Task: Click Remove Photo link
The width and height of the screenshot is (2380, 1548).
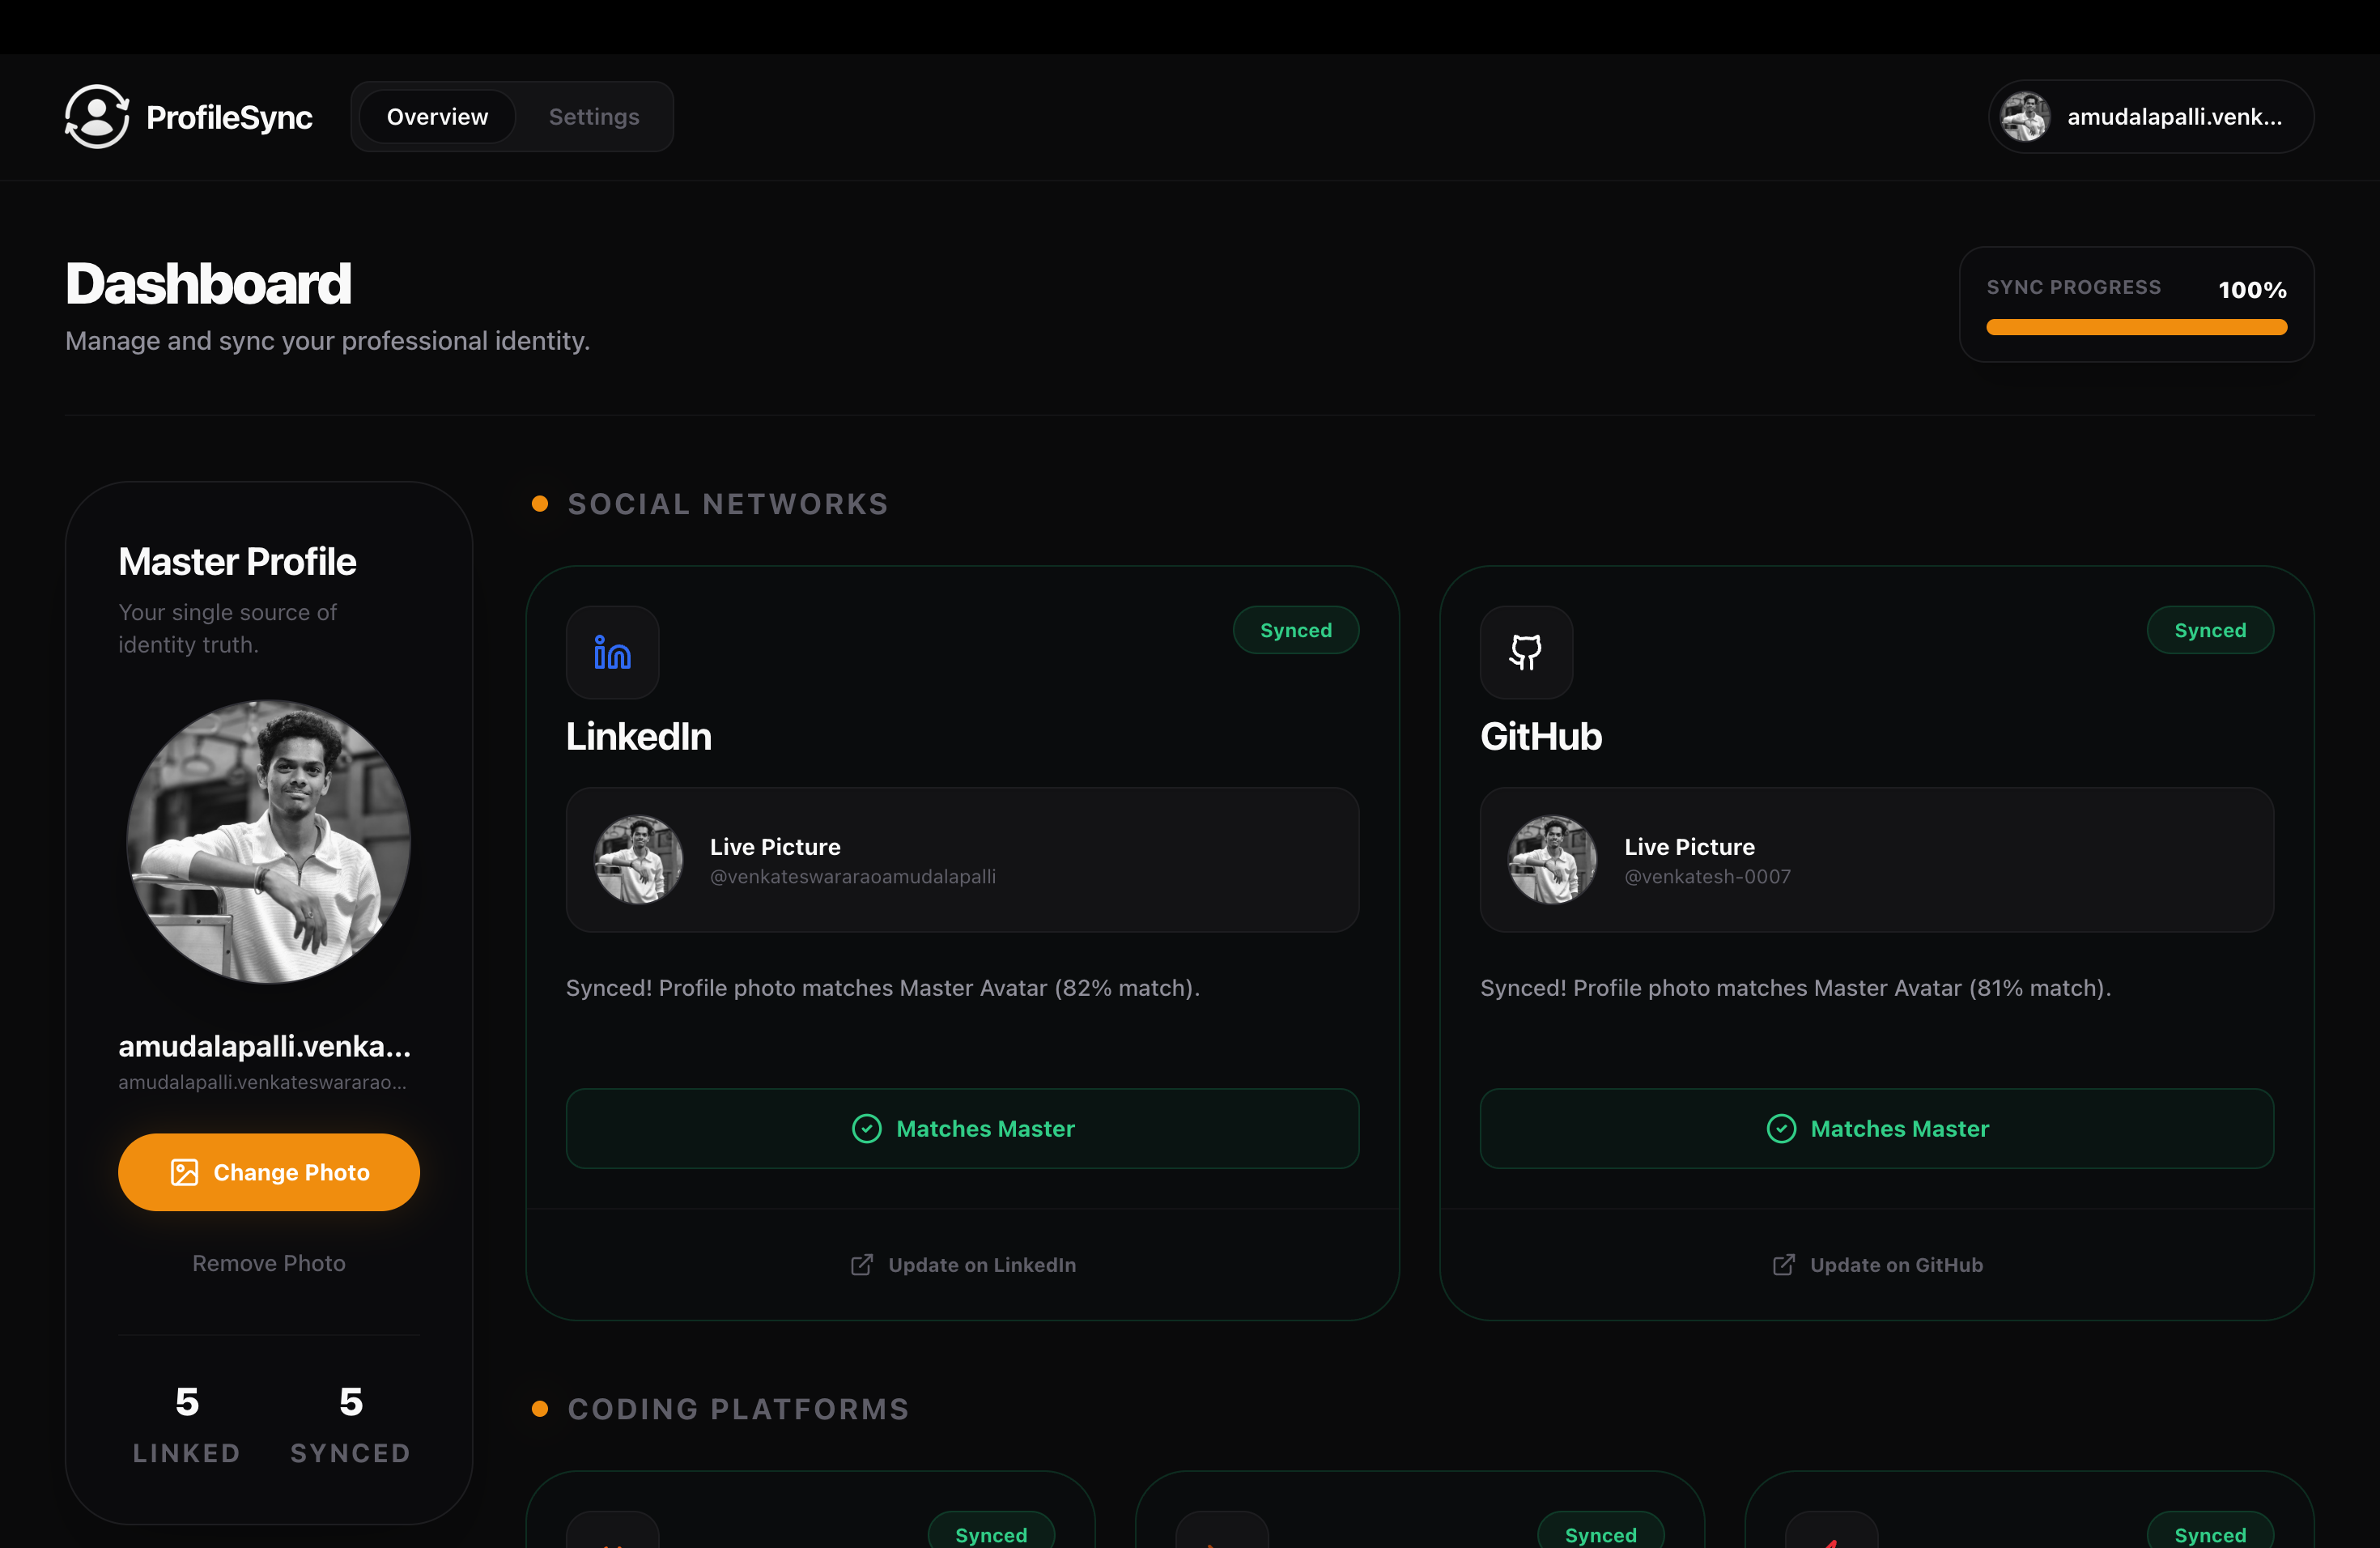Action: 268,1263
